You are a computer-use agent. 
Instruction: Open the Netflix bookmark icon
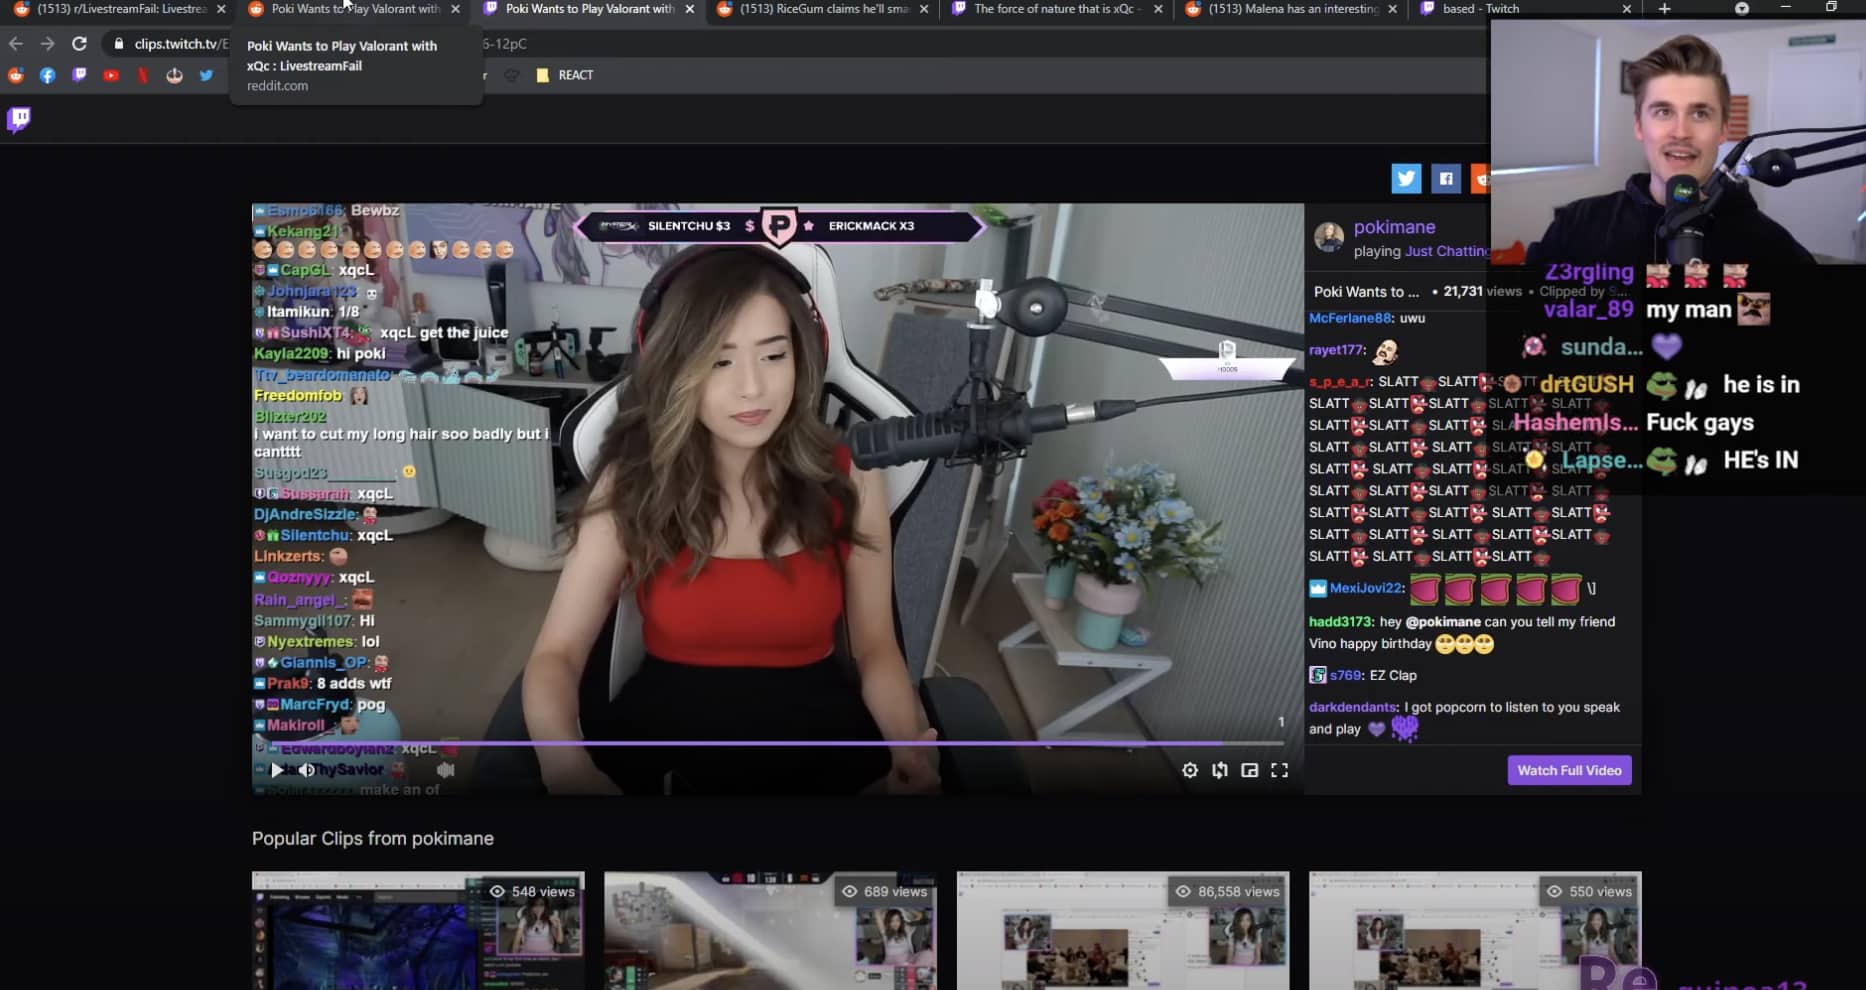pos(143,75)
